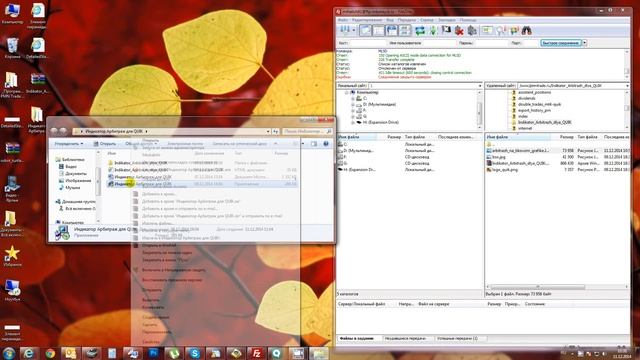Open FileZilla Site Manager icon
This screenshot has width=640, height=360.
(345, 31)
